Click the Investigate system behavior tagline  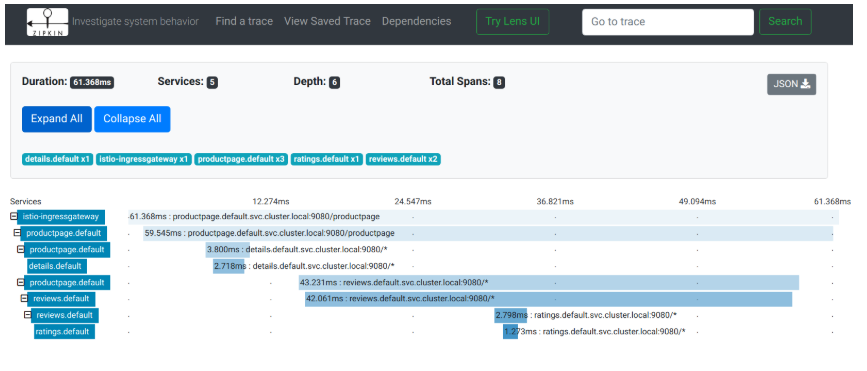click(x=135, y=22)
